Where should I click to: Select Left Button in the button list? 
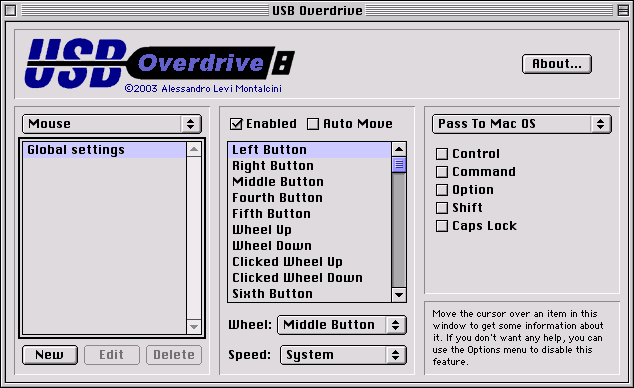310,150
